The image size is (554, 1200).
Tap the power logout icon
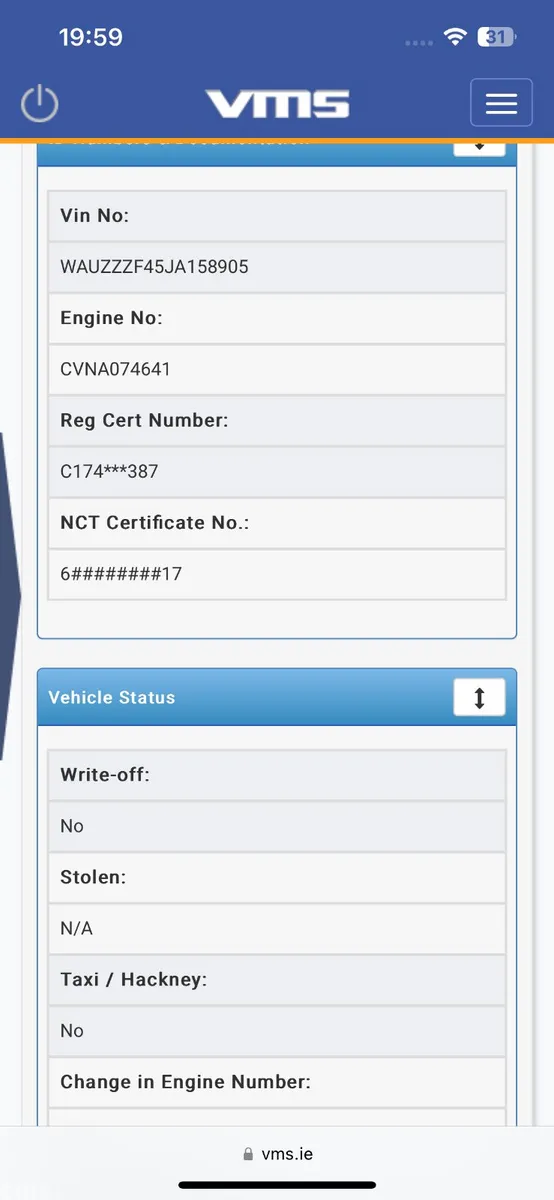point(40,104)
